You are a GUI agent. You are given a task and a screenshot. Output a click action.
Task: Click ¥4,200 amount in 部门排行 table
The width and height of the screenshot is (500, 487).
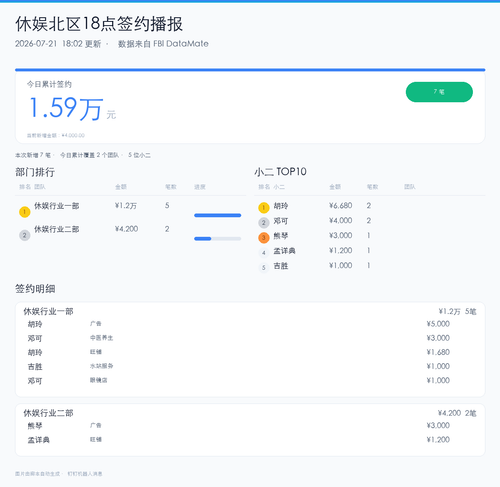click(x=126, y=229)
